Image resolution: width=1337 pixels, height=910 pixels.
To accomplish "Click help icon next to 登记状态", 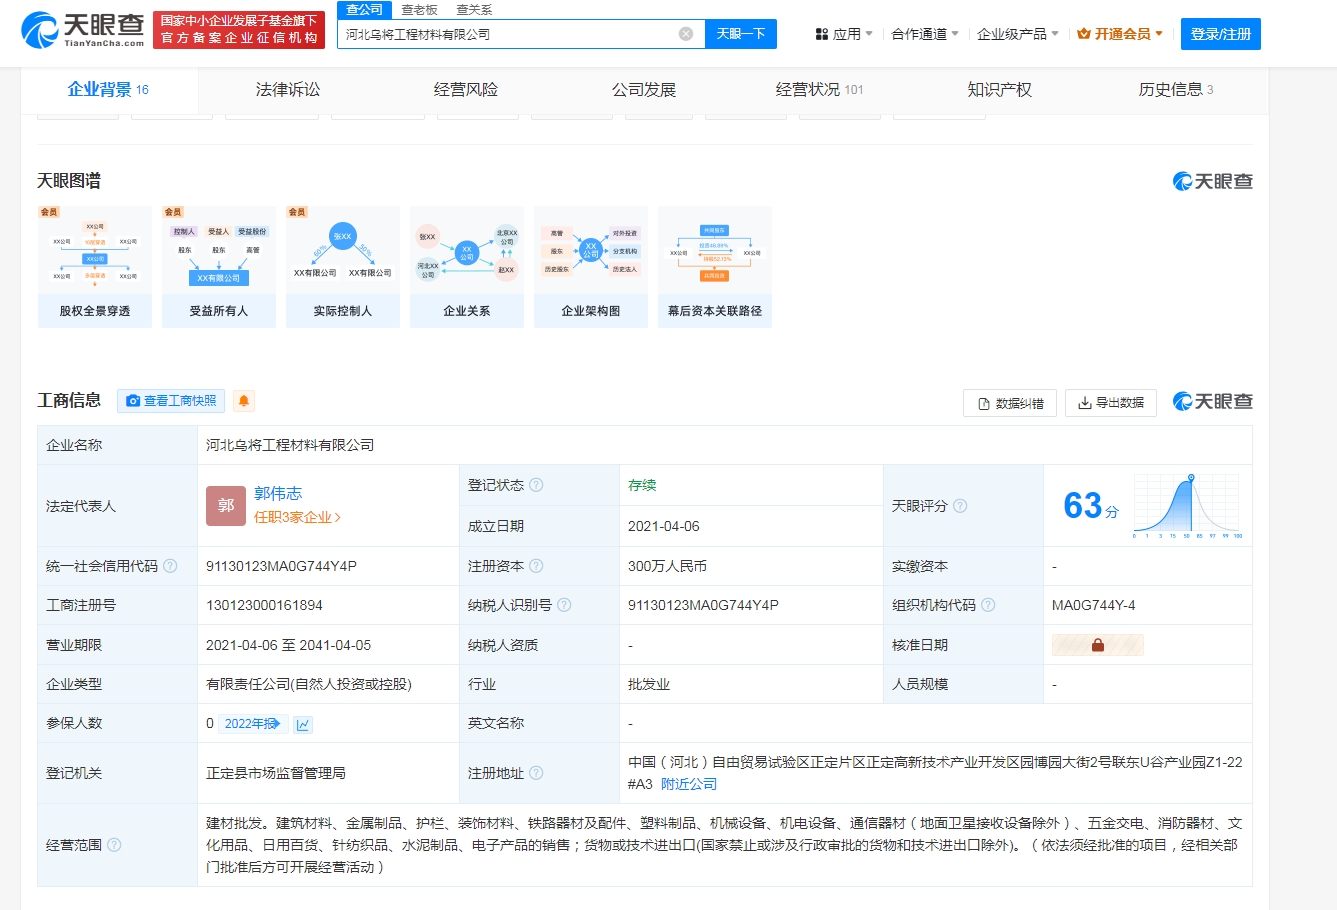I will pyautogui.click(x=536, y=485).
